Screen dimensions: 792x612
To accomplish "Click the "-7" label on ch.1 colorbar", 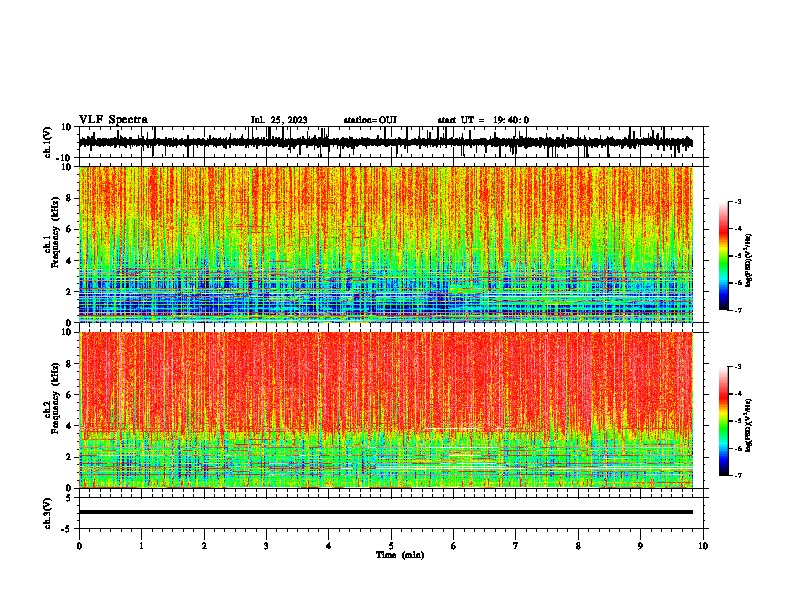I will click(x=737, y=310).
